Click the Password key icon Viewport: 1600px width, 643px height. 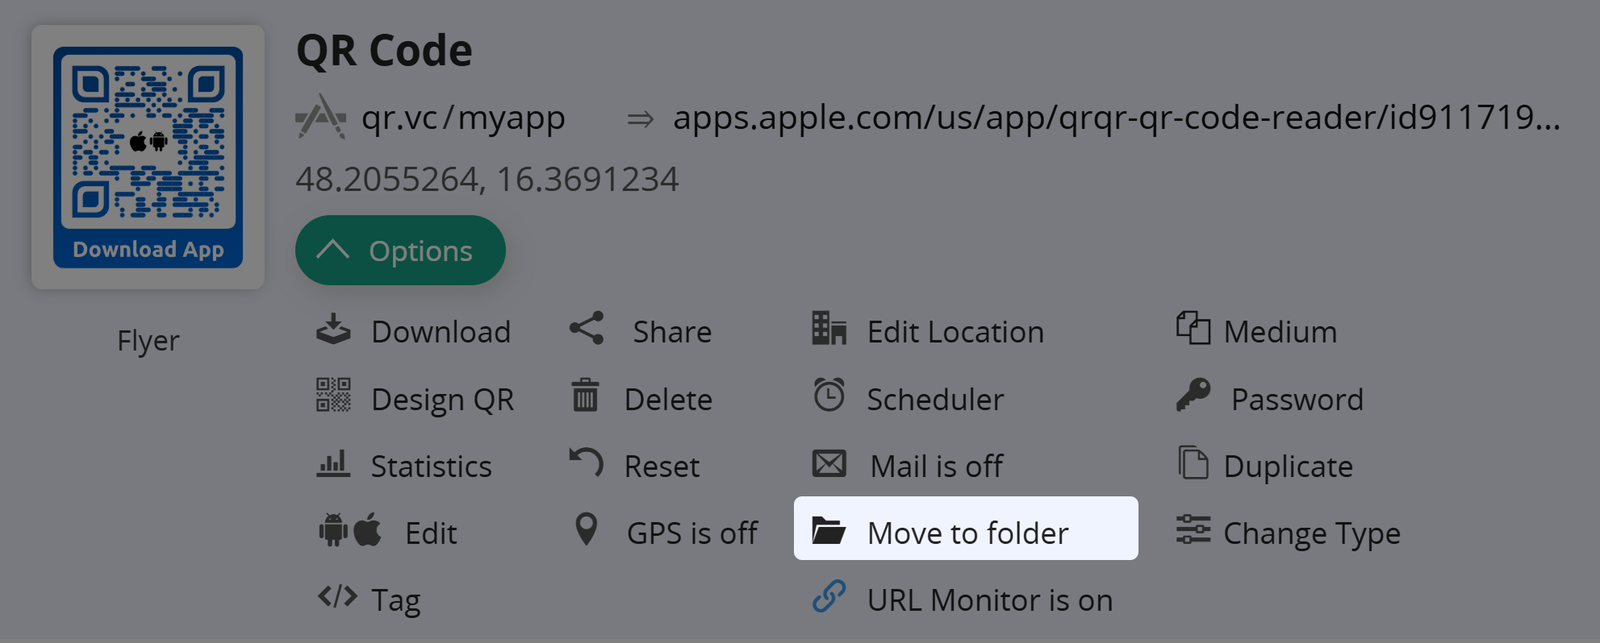click(1193, 396)
